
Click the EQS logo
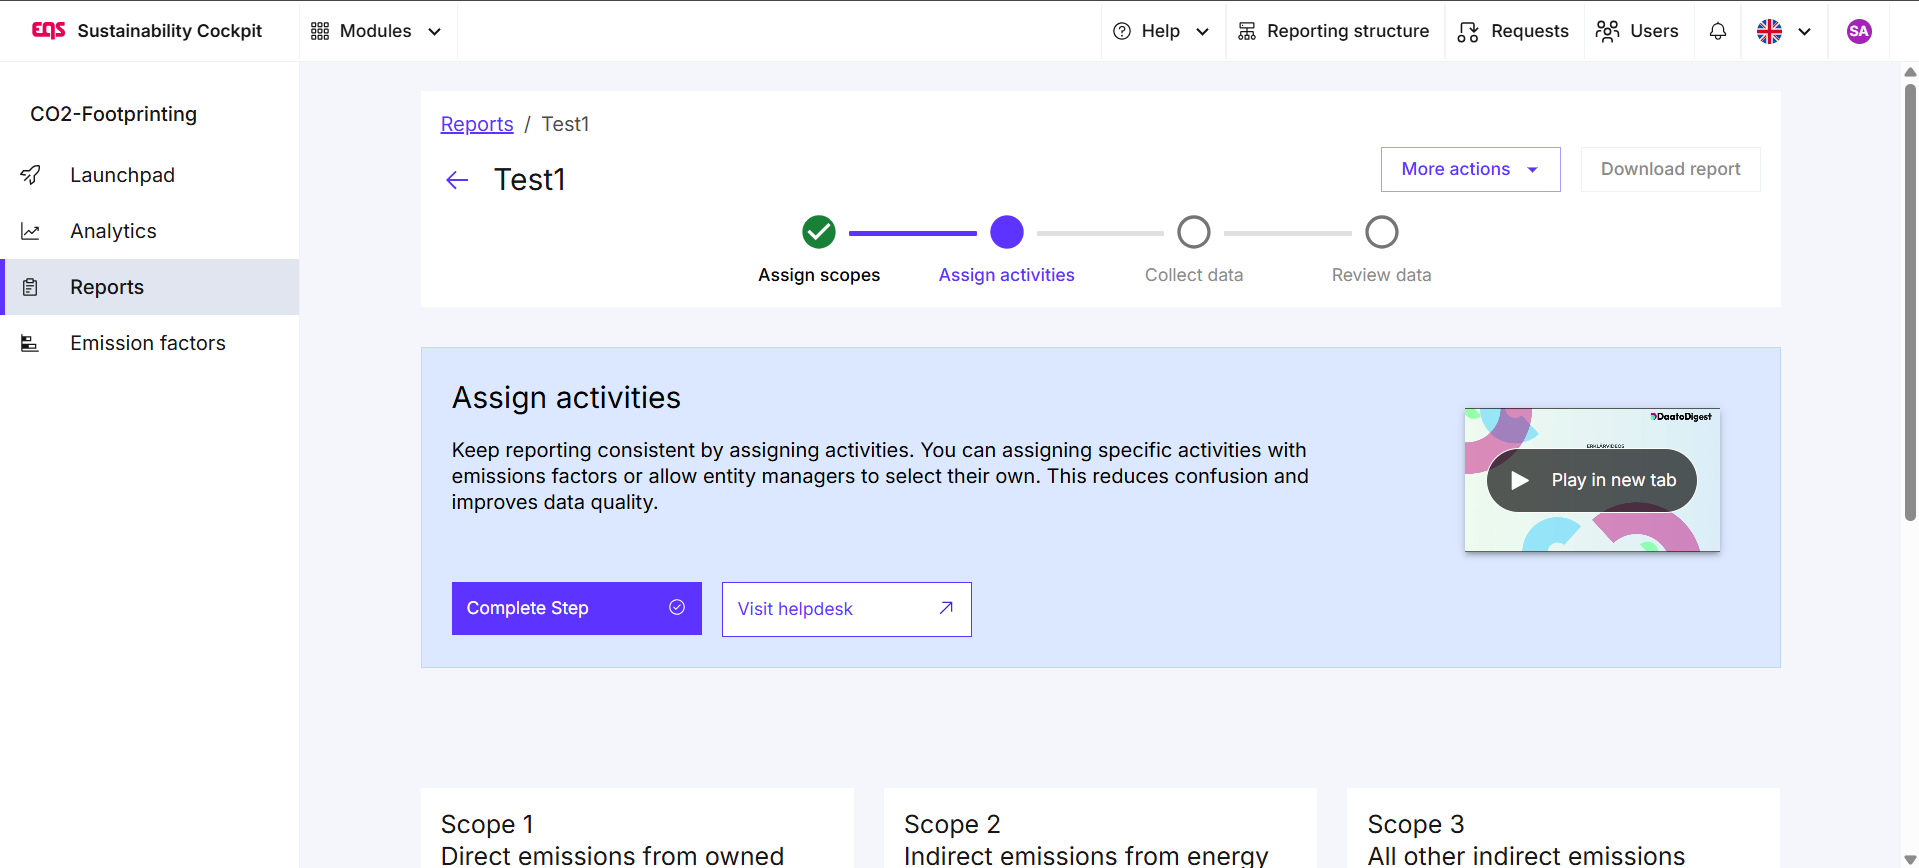48,31
